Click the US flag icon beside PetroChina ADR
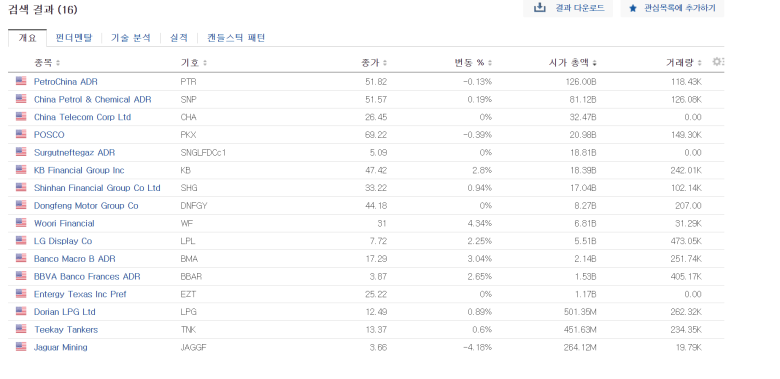This screenshot has width=780, height=379. [21, 81]
